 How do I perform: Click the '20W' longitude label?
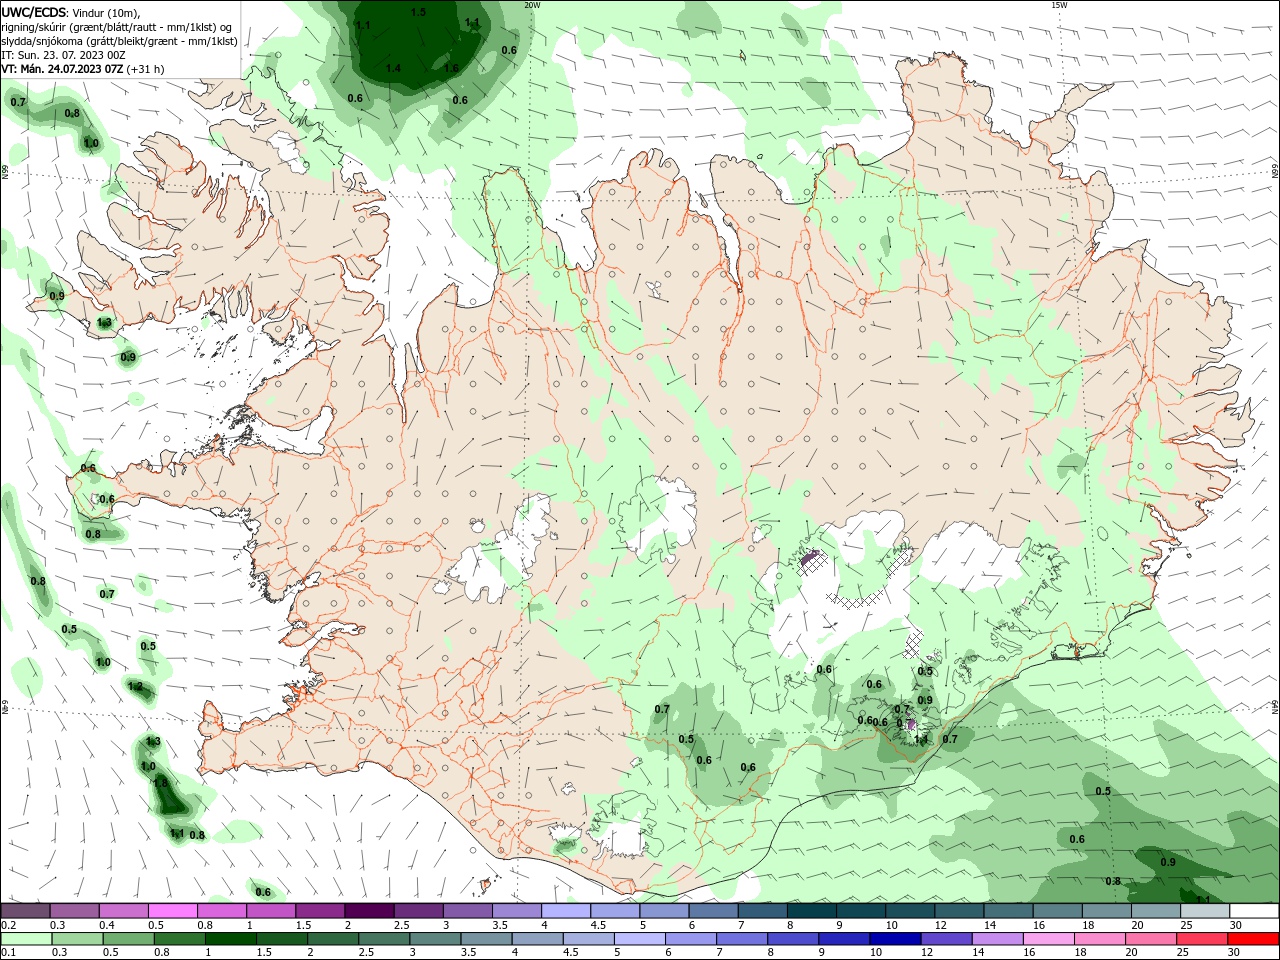coord(532,5)
